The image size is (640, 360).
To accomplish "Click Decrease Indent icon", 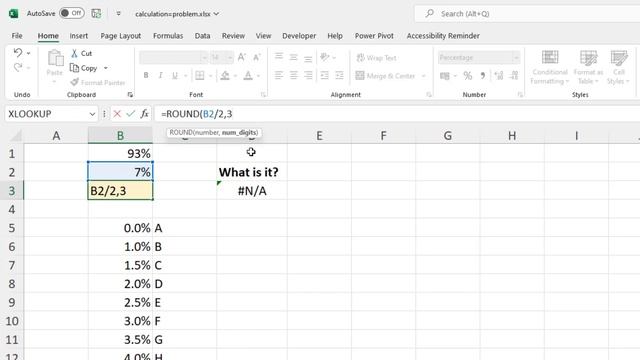I will [x=324, y=76].
